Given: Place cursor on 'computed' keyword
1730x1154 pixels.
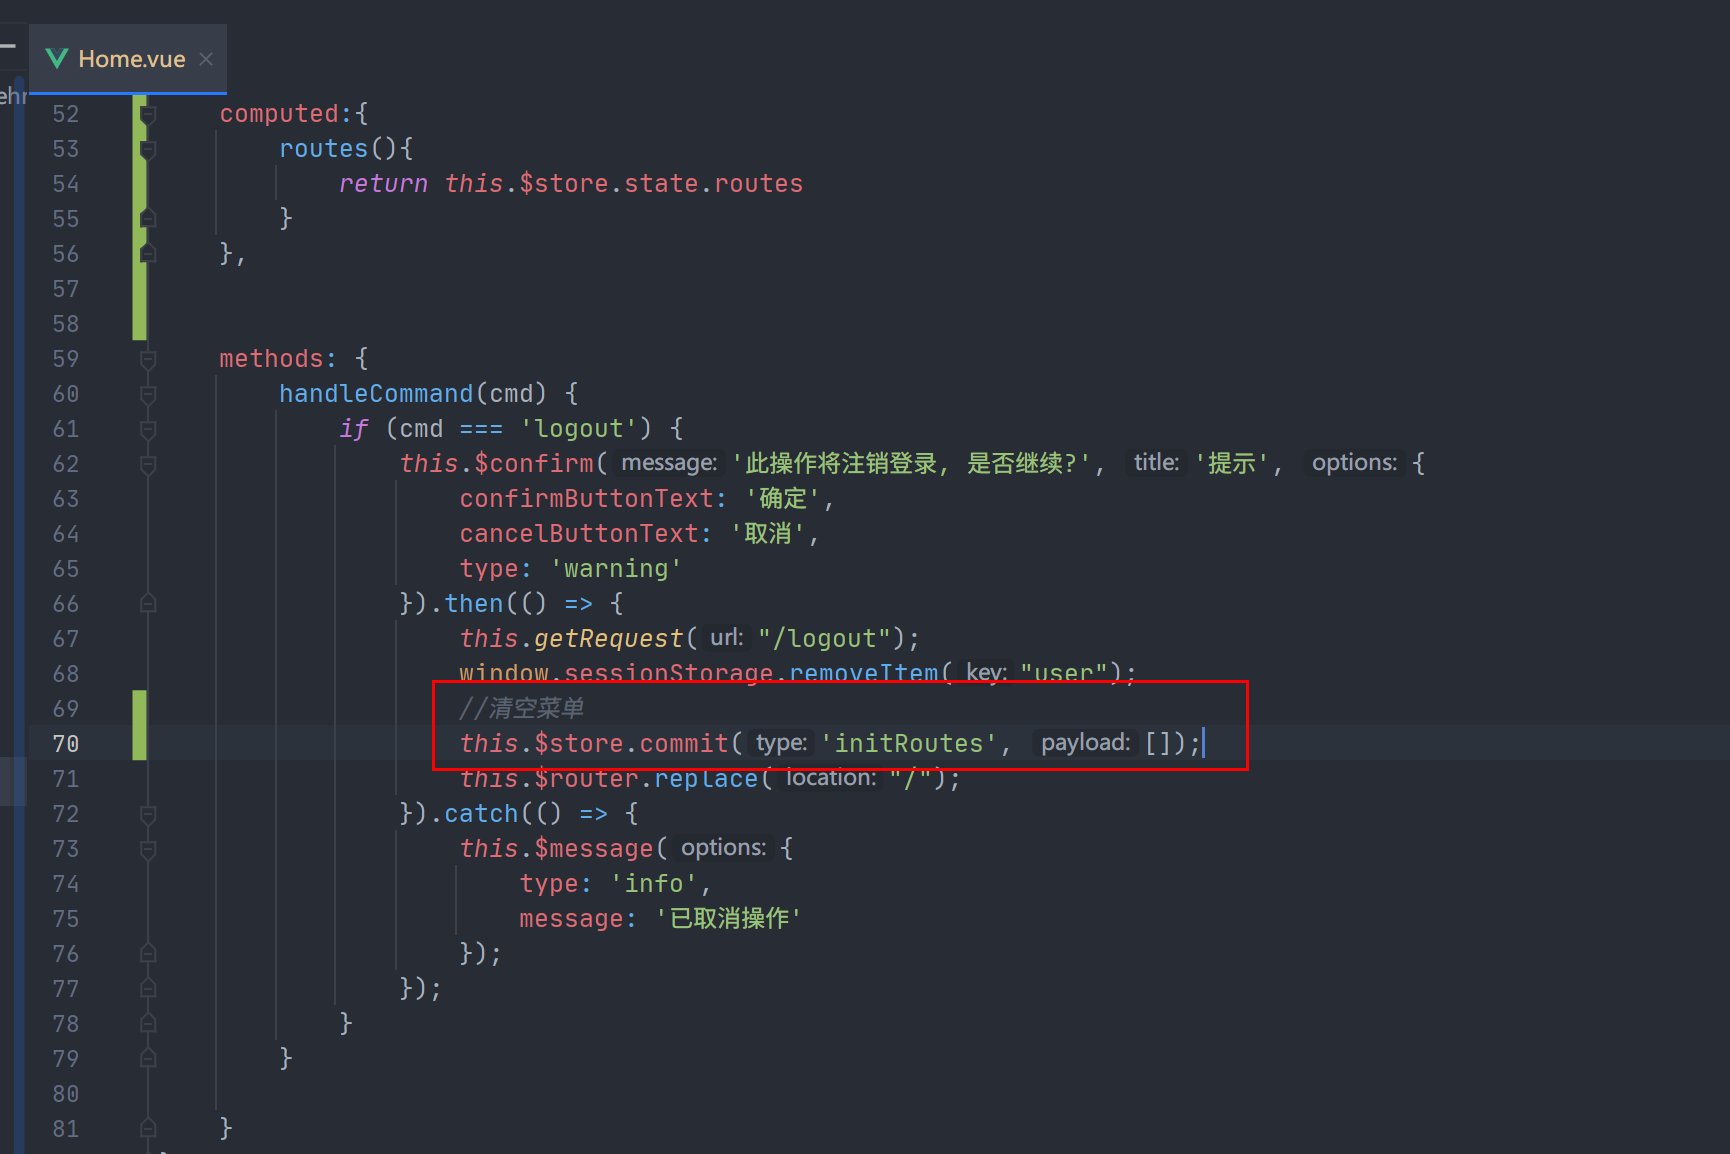Looking at the screenshot, I should click(x=279, y=114).
